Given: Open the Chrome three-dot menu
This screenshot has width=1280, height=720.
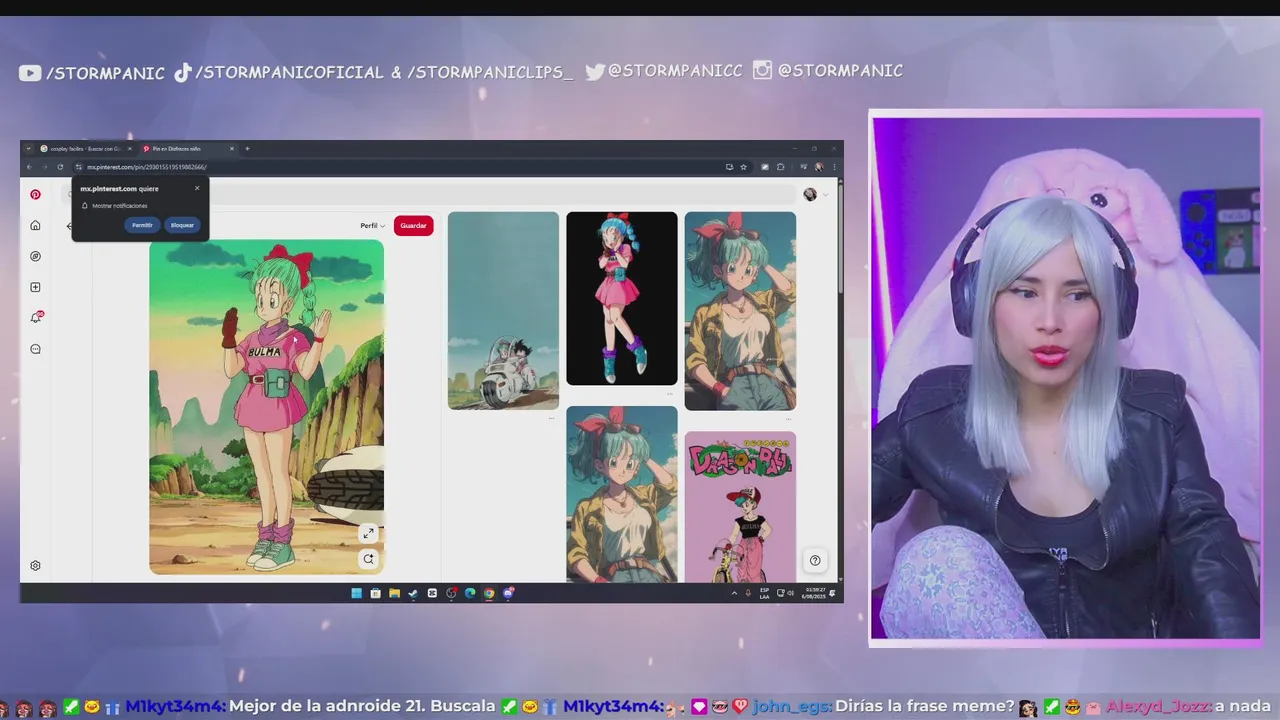Looking at the screenshot, I should [834, 167].
